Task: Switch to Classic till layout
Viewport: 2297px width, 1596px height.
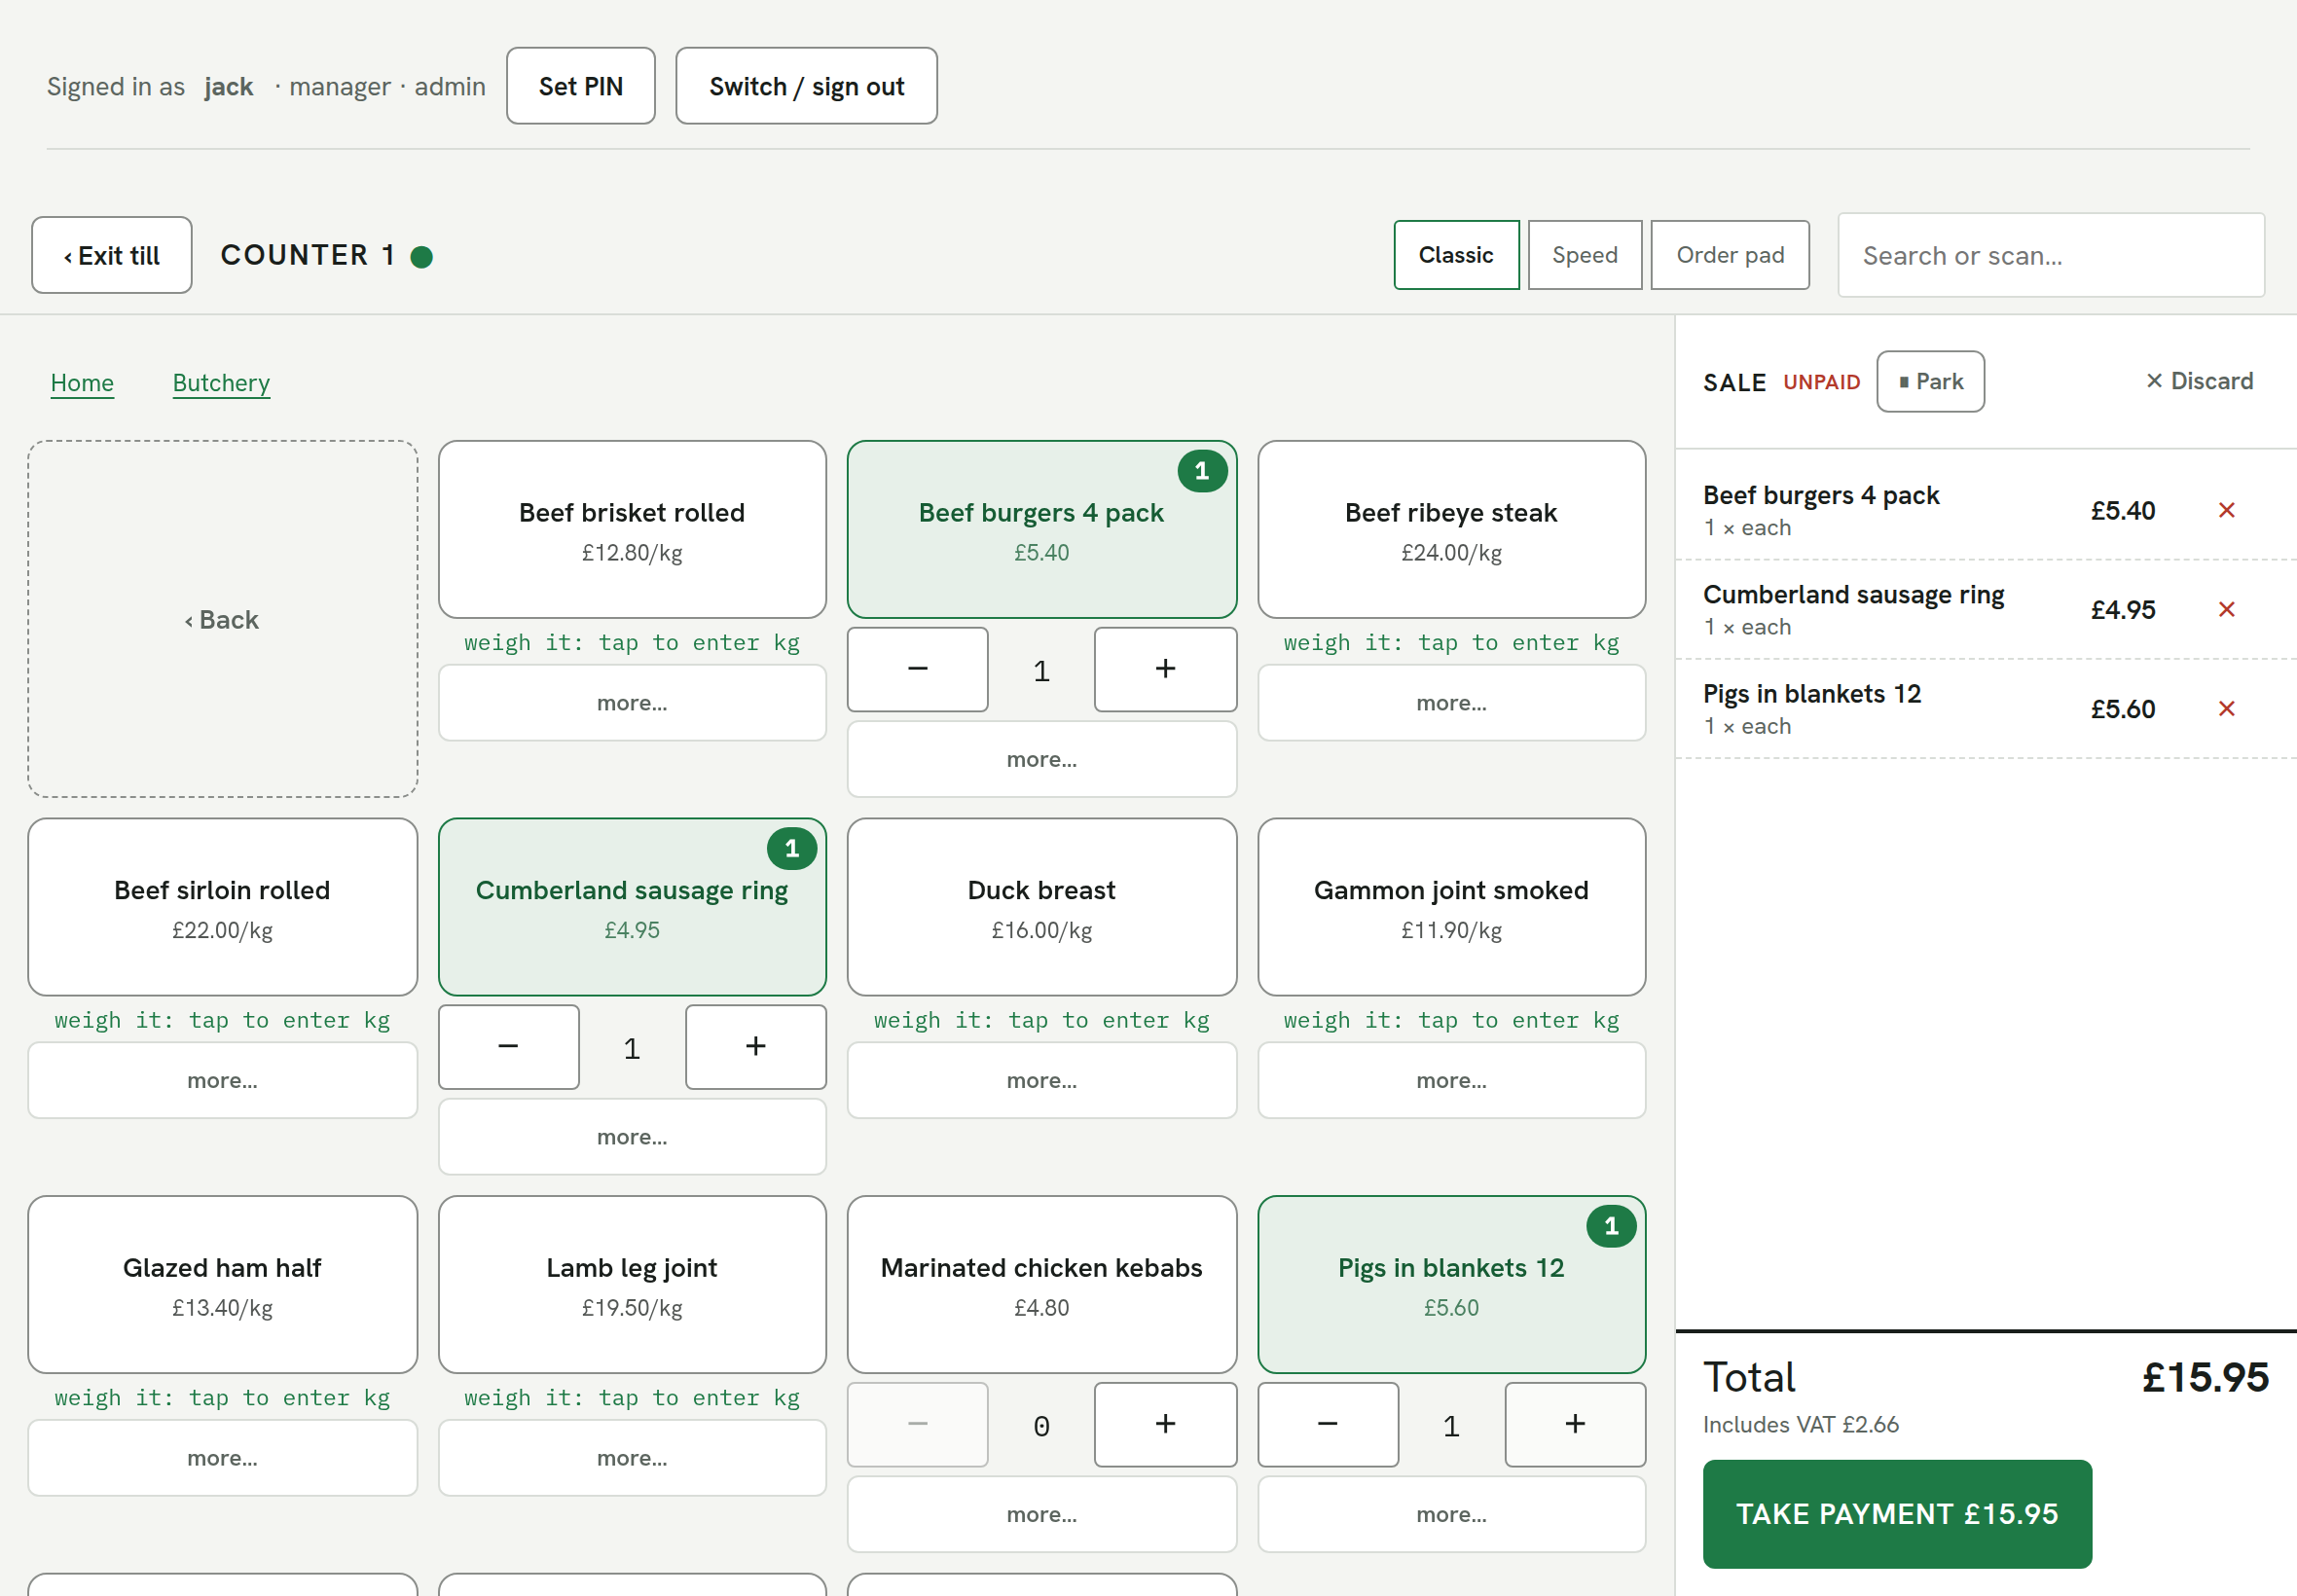Action: pyautogui.click(x=1456, y=255)
